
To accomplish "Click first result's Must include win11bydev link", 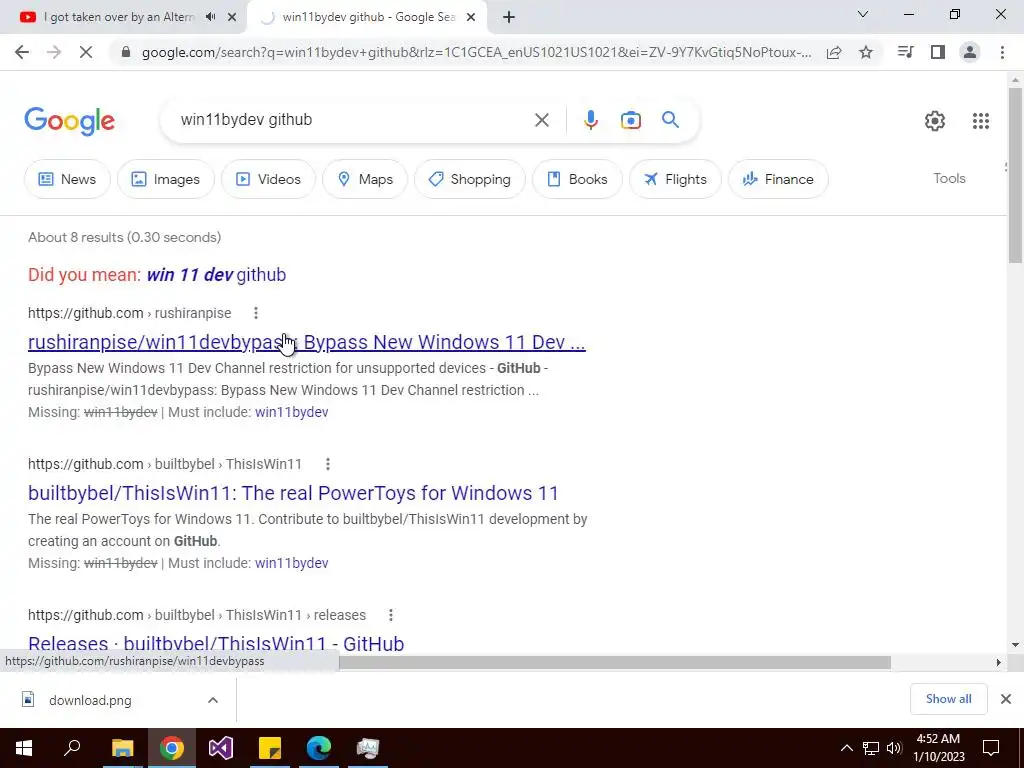I will [x=291, y=412].
